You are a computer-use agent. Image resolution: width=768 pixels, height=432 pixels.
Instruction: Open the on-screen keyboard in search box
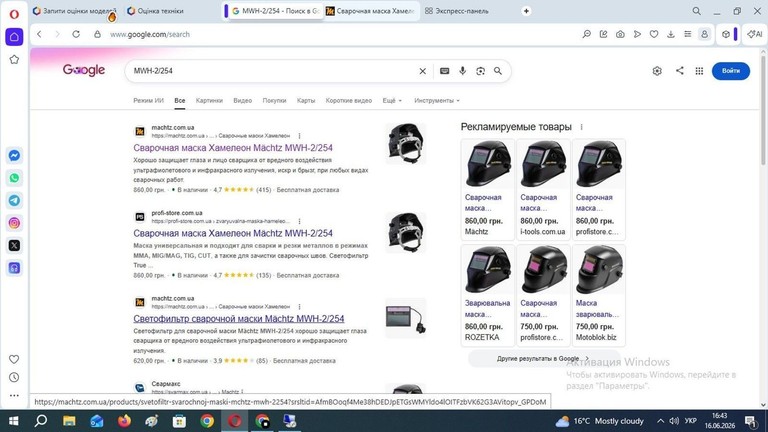pos(444,71)
